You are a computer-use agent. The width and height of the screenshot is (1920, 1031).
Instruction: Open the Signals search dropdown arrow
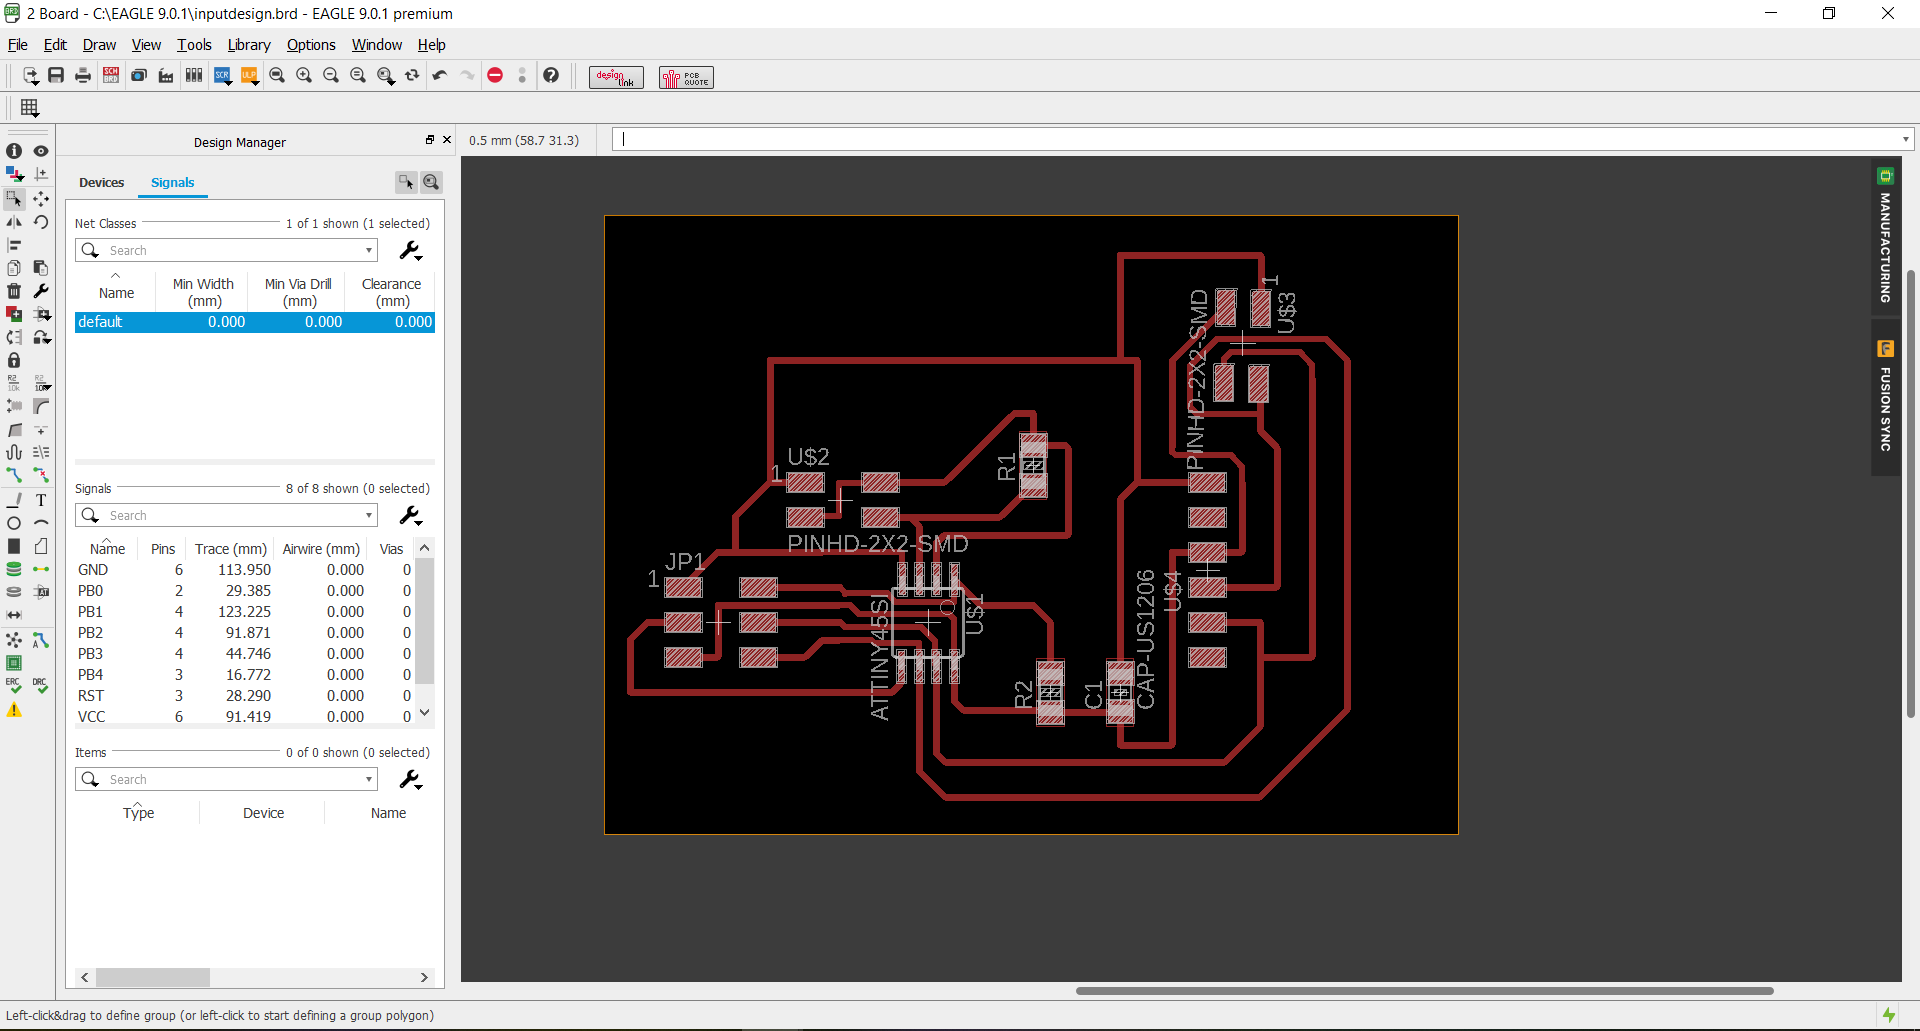click(369, 515)
